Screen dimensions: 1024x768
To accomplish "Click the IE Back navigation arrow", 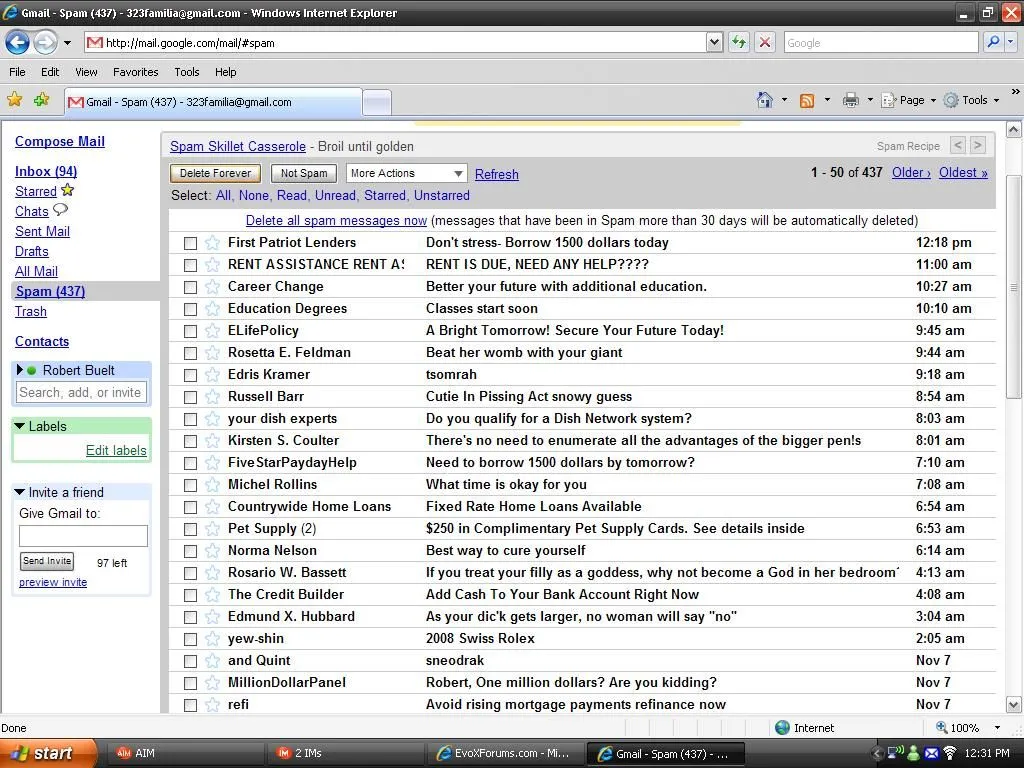I will point(17,42).
